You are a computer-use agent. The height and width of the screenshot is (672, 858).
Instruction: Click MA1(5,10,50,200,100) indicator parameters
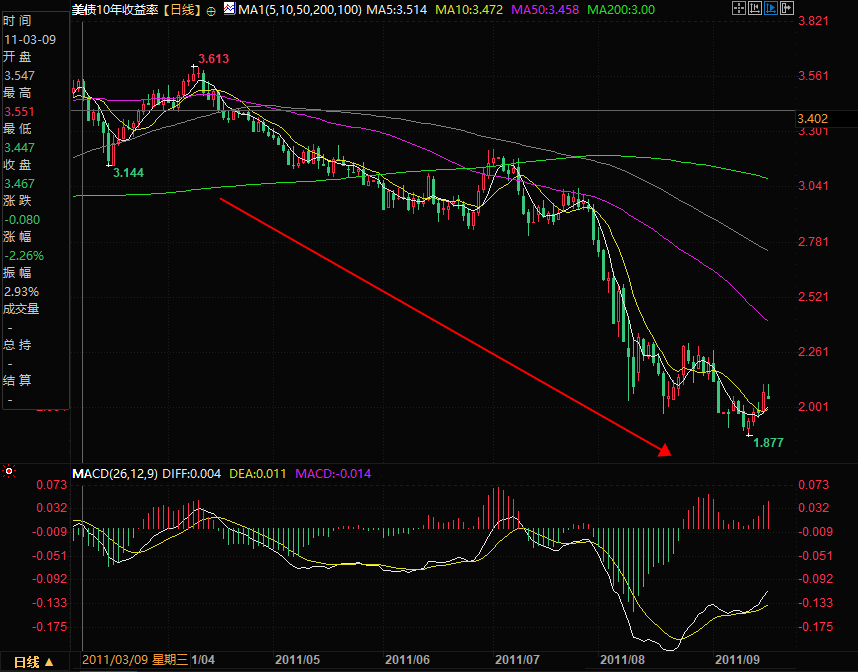pyautogui.click(x=300, y=10)
